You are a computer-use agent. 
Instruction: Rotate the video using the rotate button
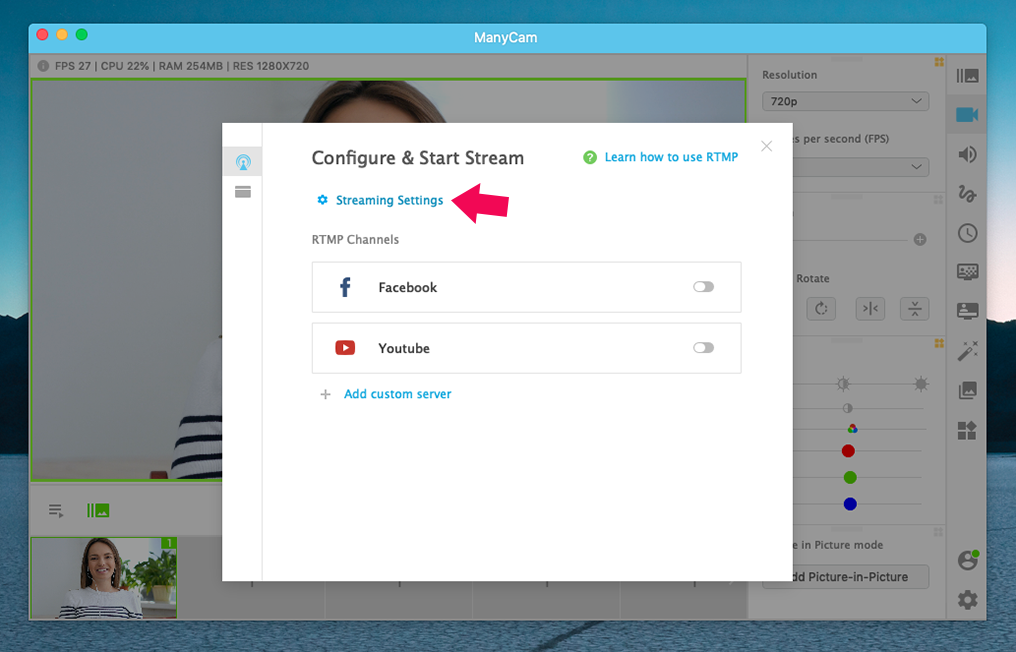[x=821, y=309]
